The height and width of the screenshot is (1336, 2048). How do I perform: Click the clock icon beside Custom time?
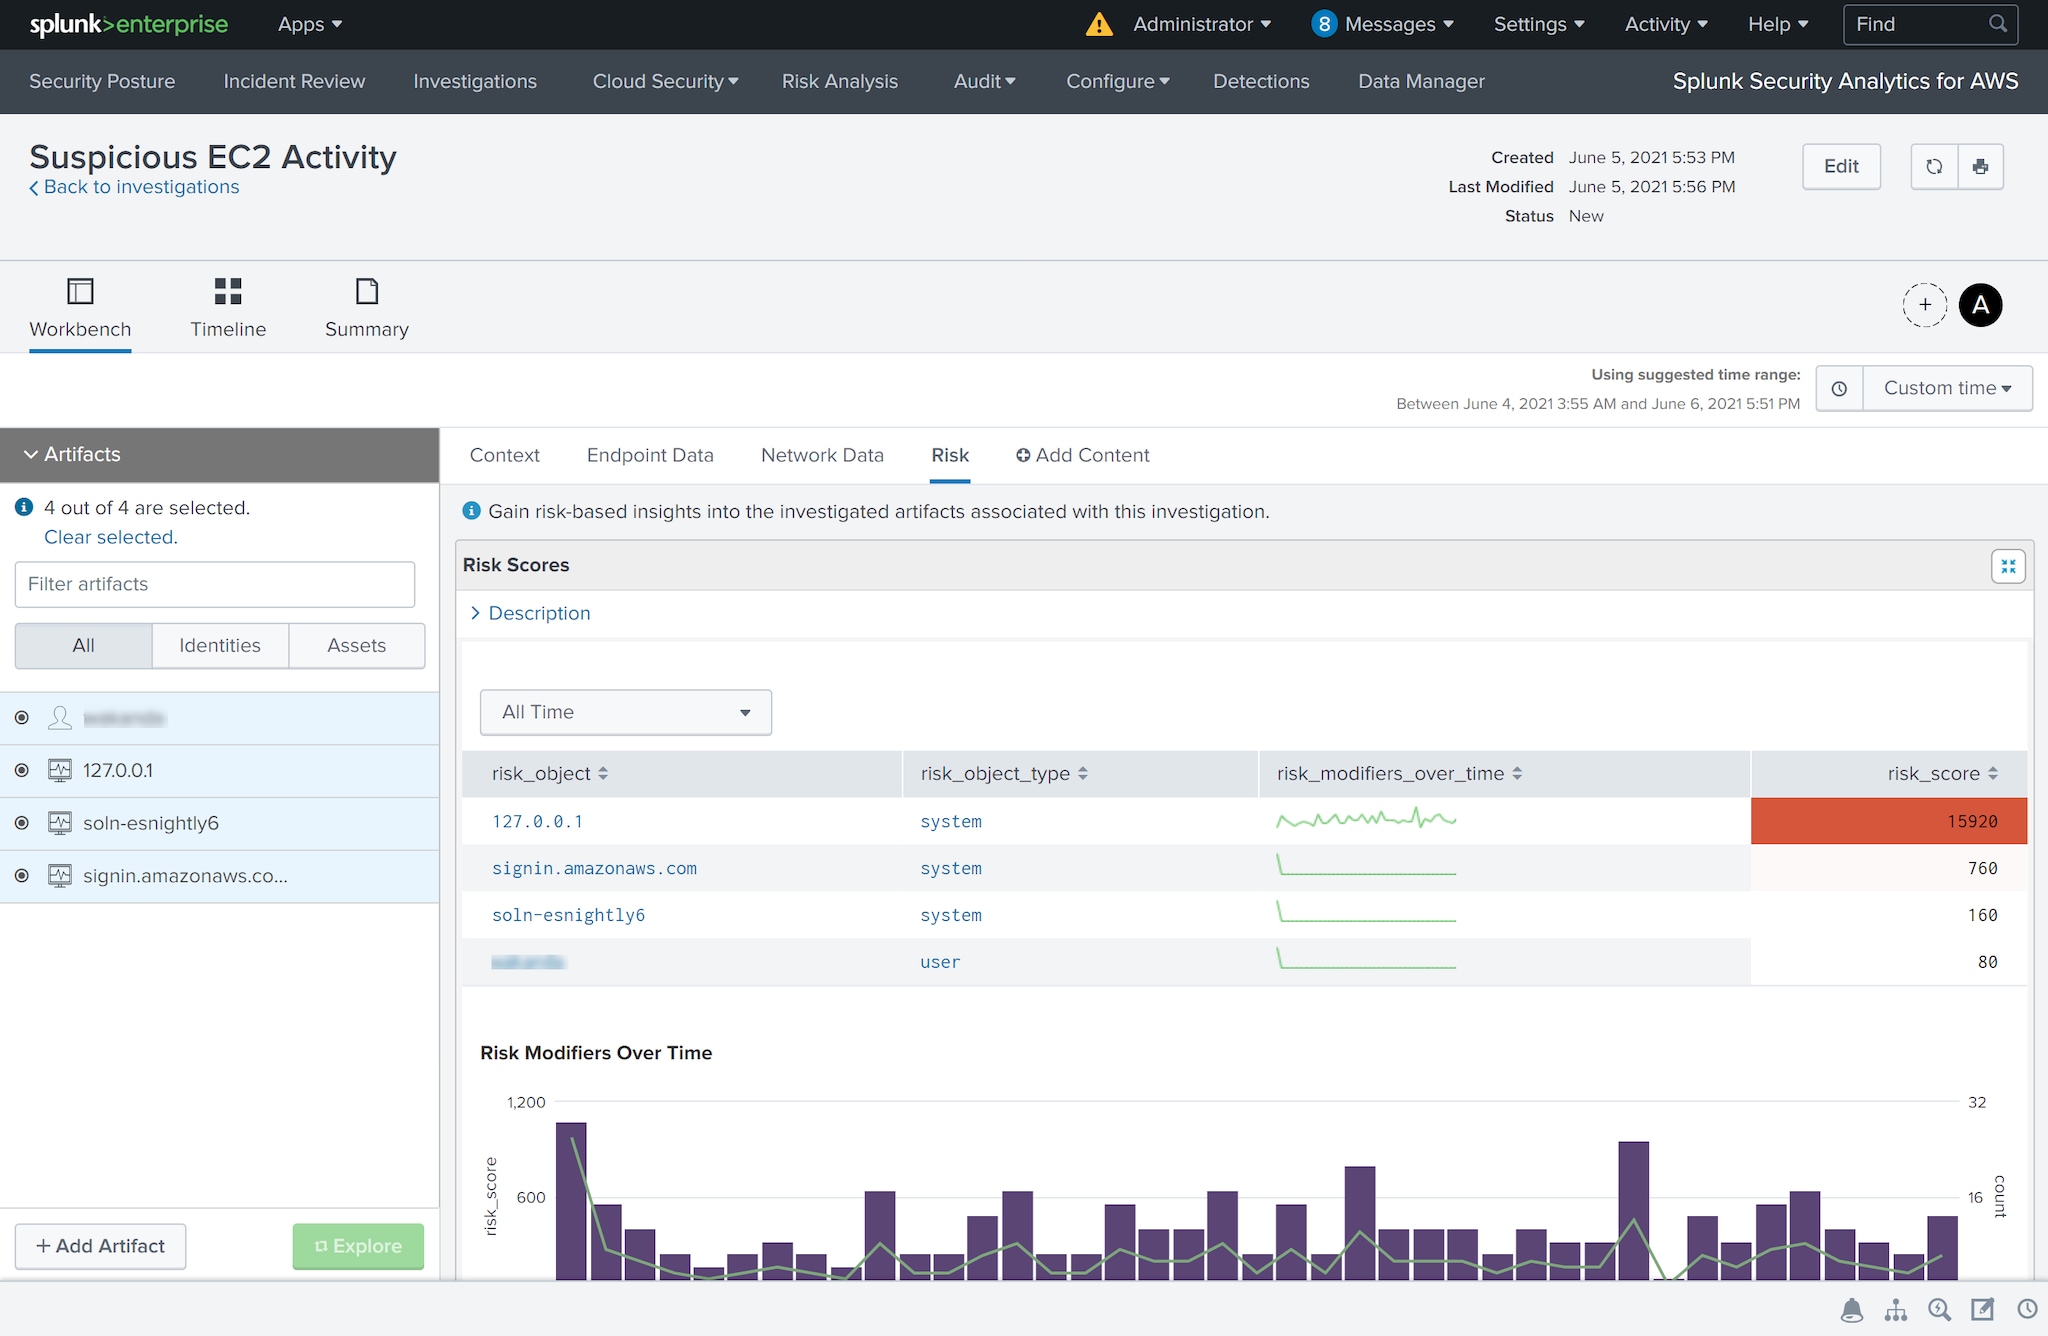click(1839, 388)
